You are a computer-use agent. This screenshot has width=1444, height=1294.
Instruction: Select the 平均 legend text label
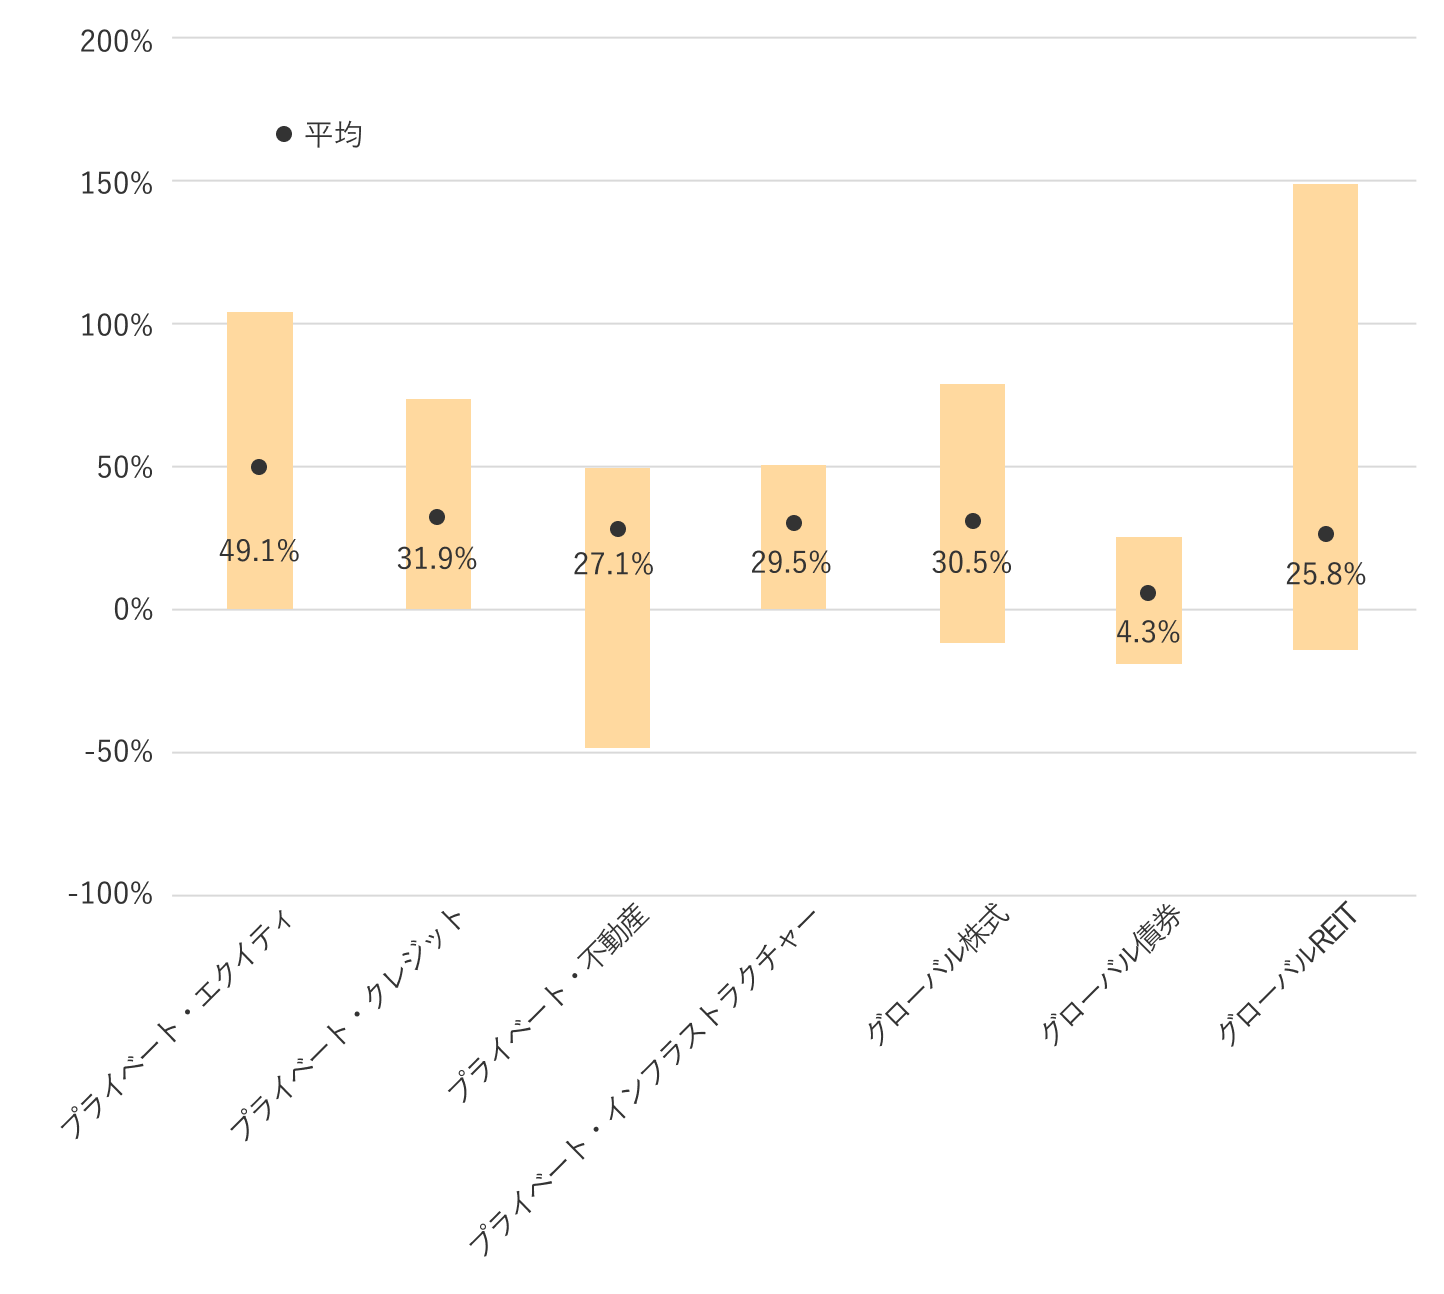pyautogui.click(x=334, y=134)
